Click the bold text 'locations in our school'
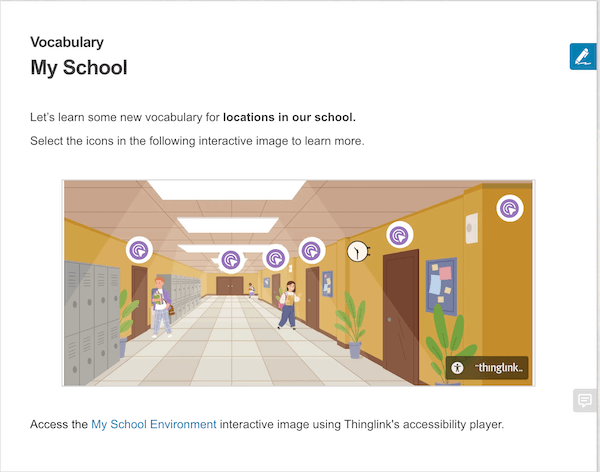The height and width of the screenshot is (472, 600). [x=289, y=117]
